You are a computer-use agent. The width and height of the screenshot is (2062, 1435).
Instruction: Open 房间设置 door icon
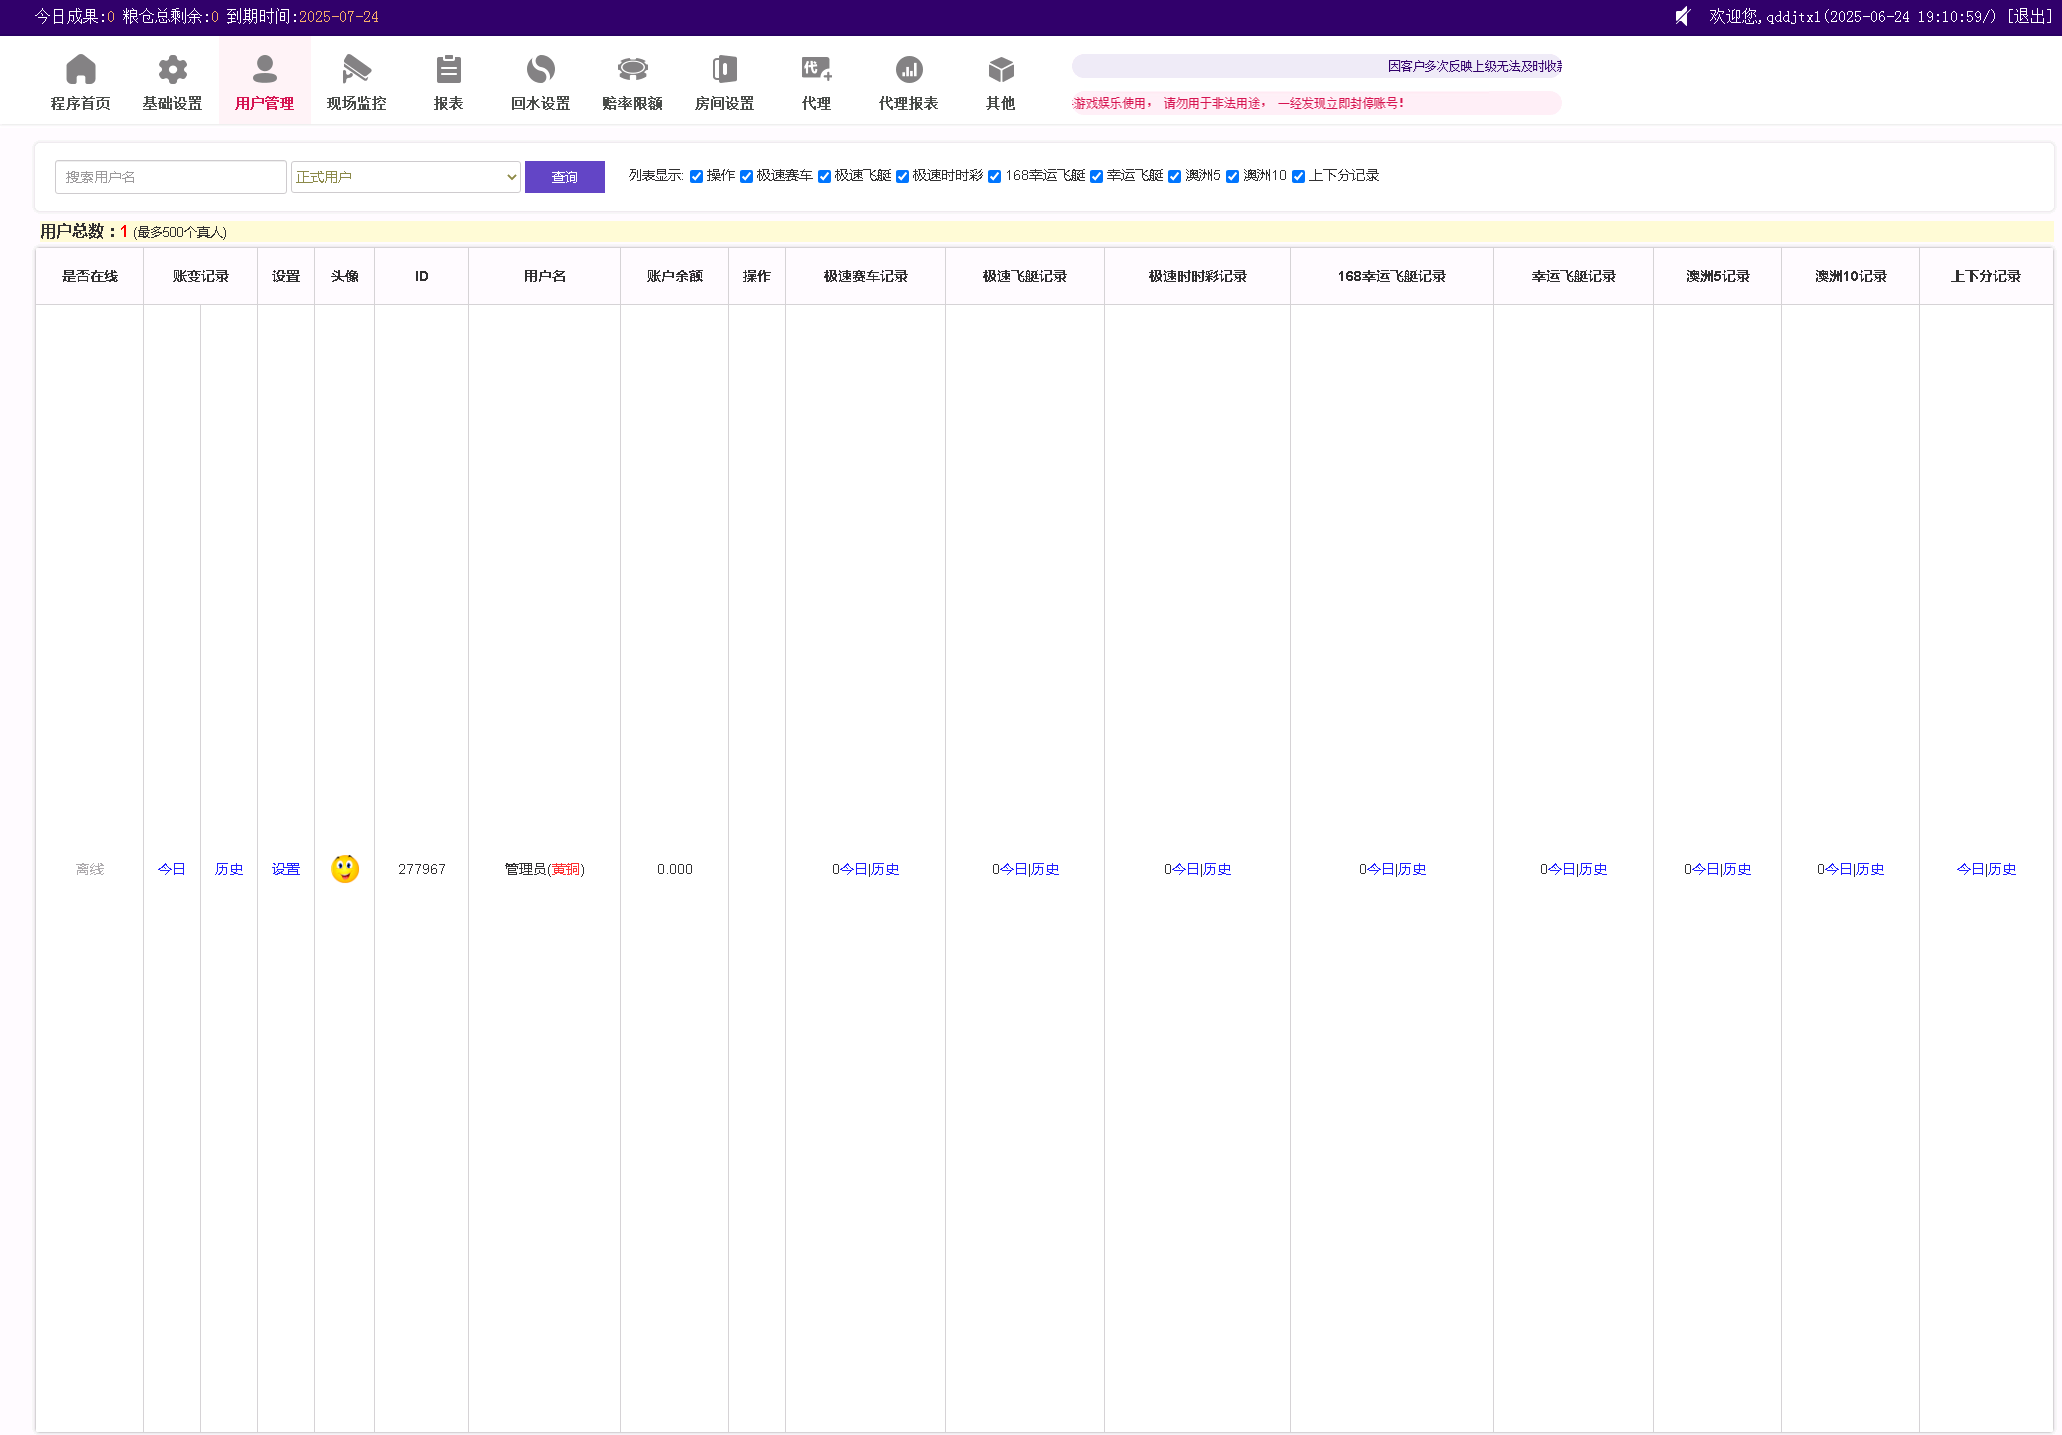tap(724, 70)
